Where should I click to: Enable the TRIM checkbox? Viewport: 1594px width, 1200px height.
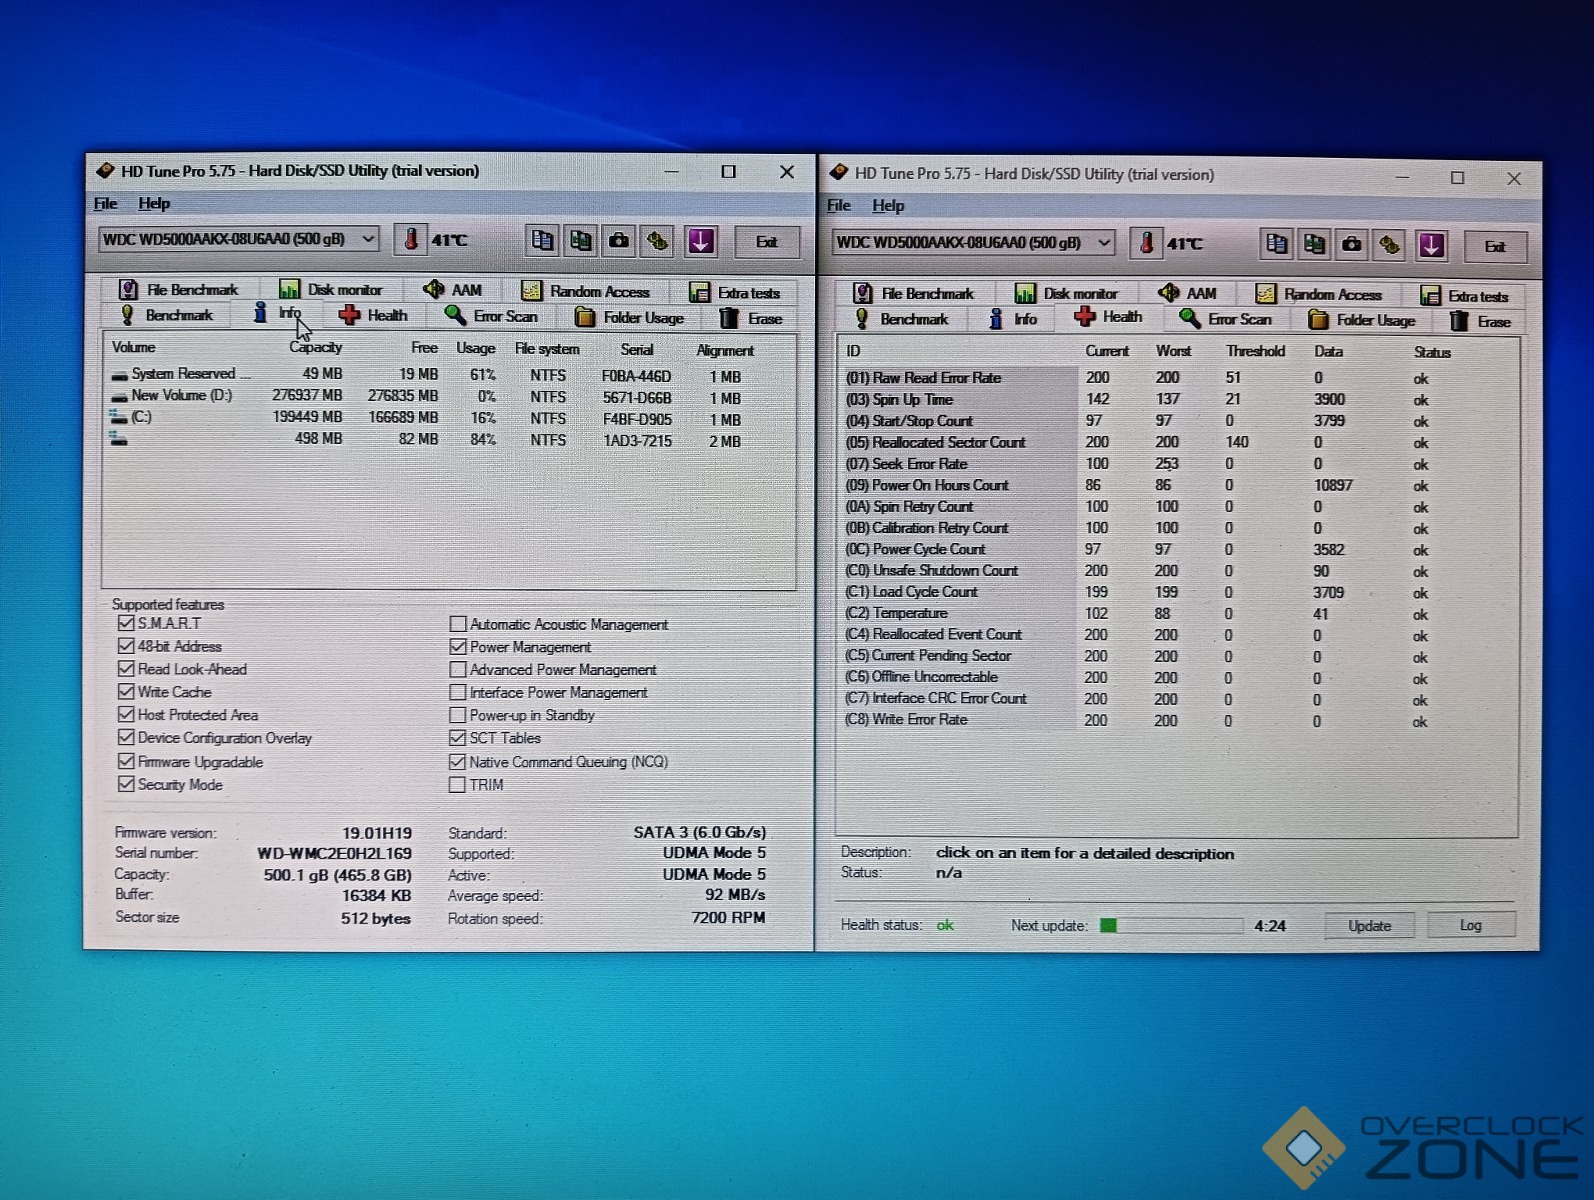tap(458, 785)
